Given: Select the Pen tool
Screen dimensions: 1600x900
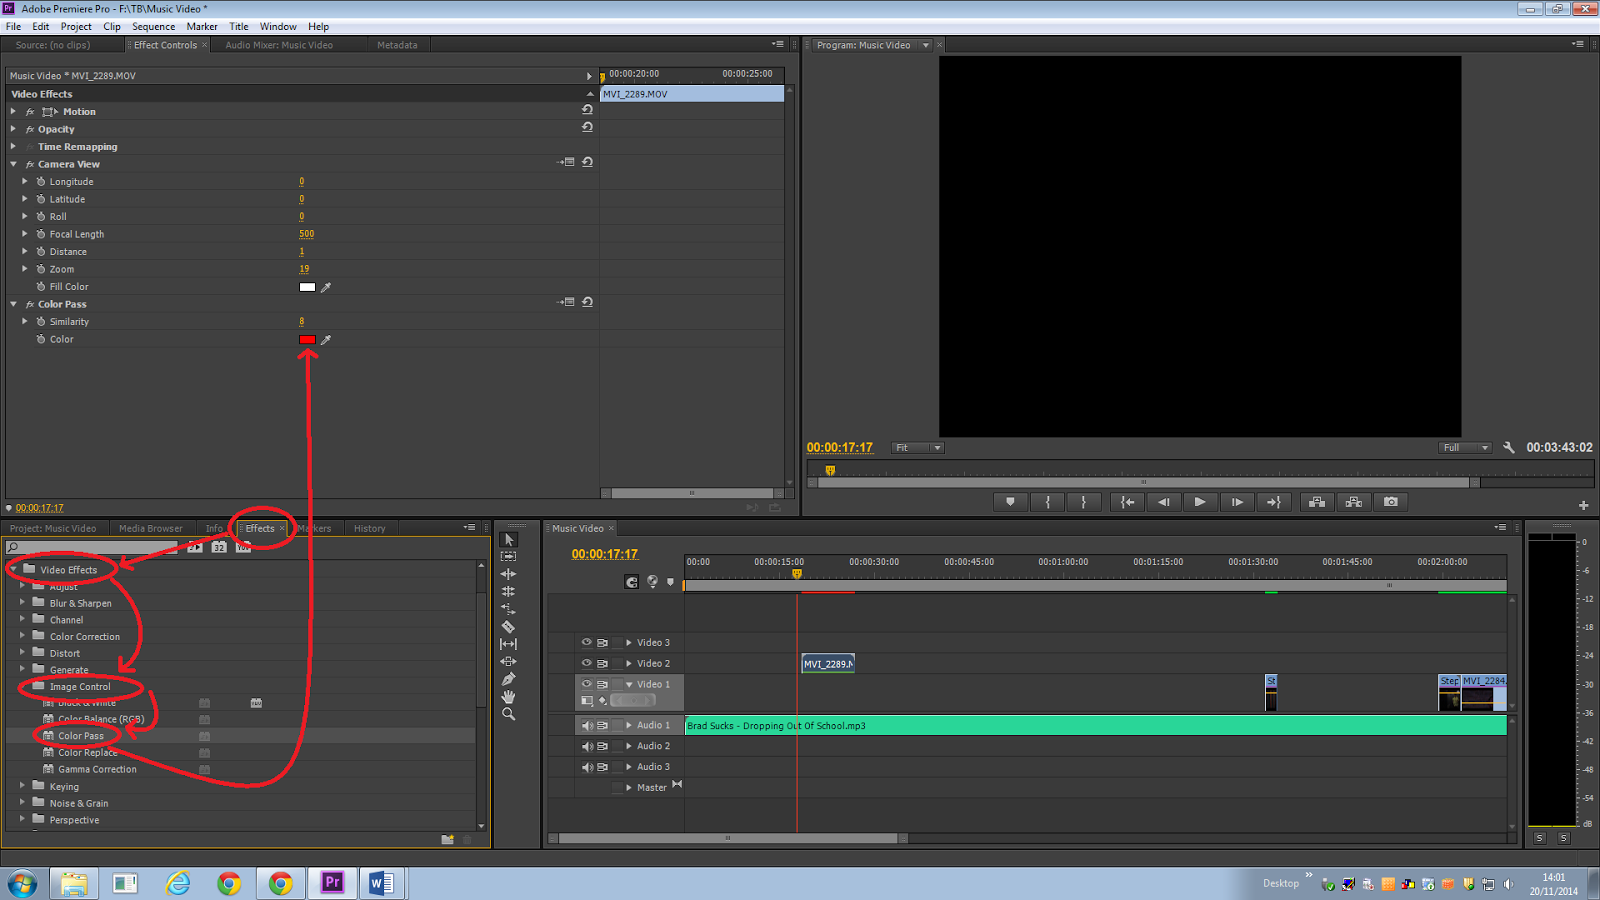Looking at the screenshot, I should point(509,679).
